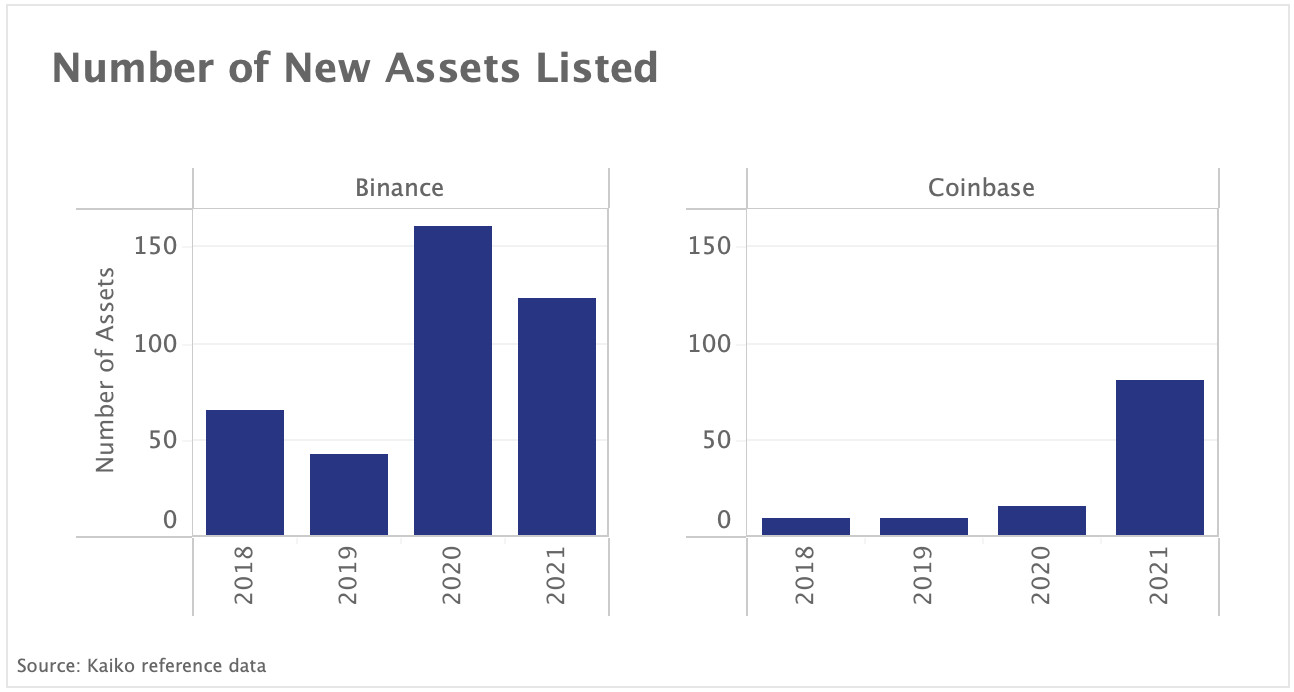This screenshot has height=692, width=1294.
Task: Click the 100 tick label in Coinbase chart
Action: pyautogui.click(x=710, y=344)
